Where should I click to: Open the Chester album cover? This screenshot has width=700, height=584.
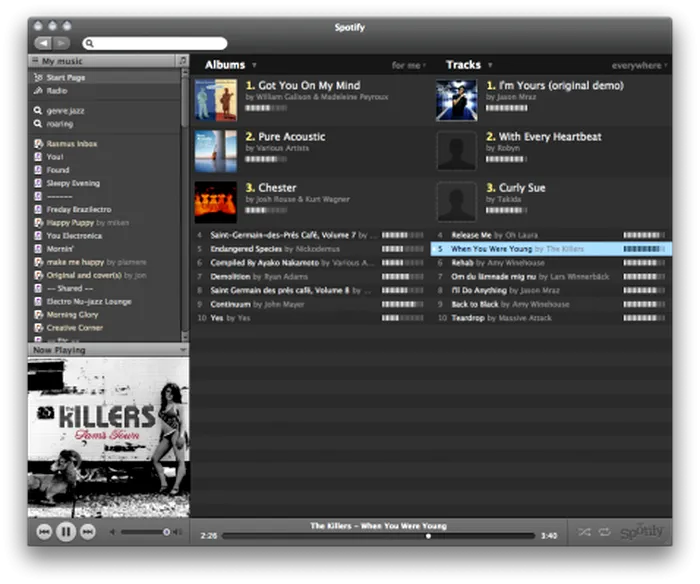[x=216, y=202]
